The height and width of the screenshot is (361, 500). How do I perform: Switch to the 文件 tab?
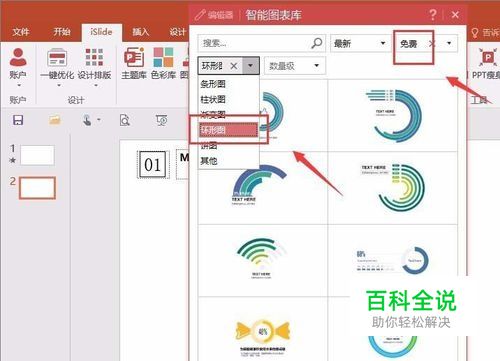tap(21, 32)
